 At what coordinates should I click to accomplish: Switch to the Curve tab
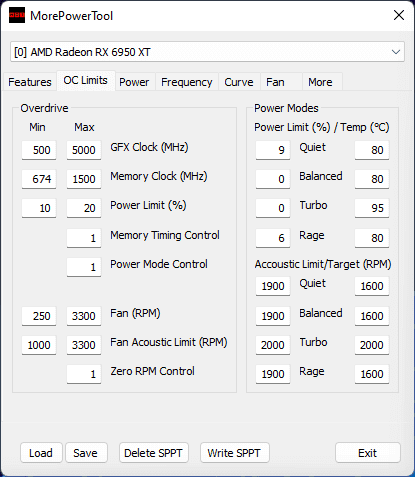coord(239,82)
